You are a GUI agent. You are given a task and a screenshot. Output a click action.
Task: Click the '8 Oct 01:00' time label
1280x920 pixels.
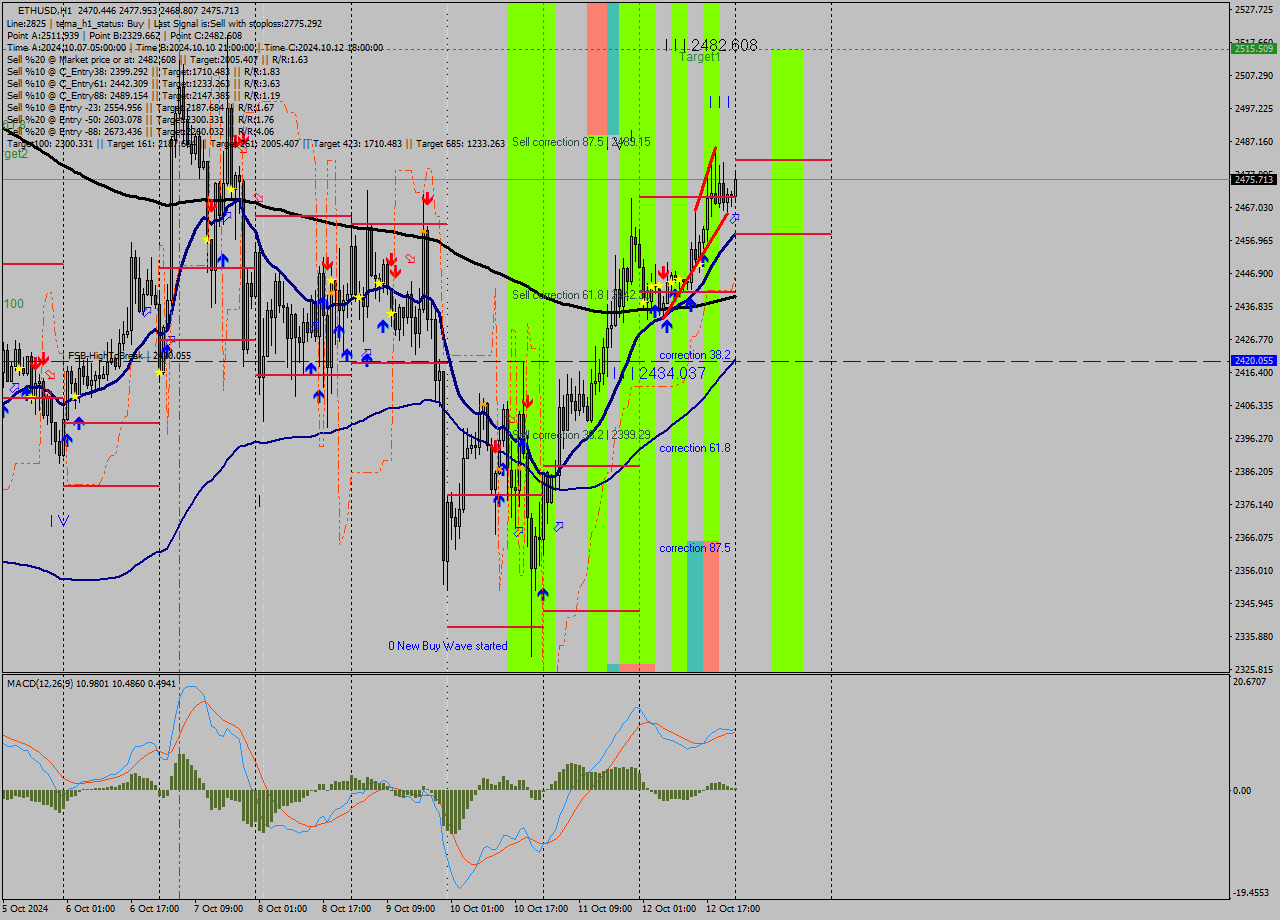(282, 909)
